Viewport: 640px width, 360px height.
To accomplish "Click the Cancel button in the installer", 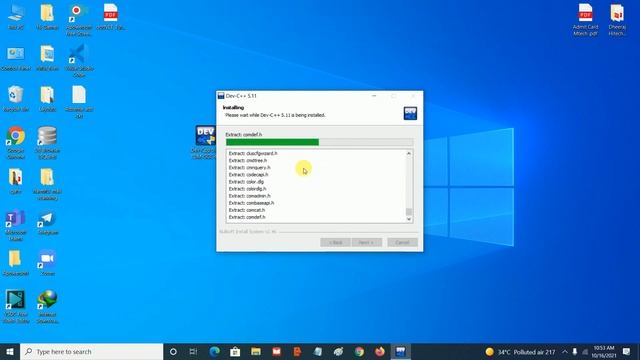I will [x=402, y=242].
